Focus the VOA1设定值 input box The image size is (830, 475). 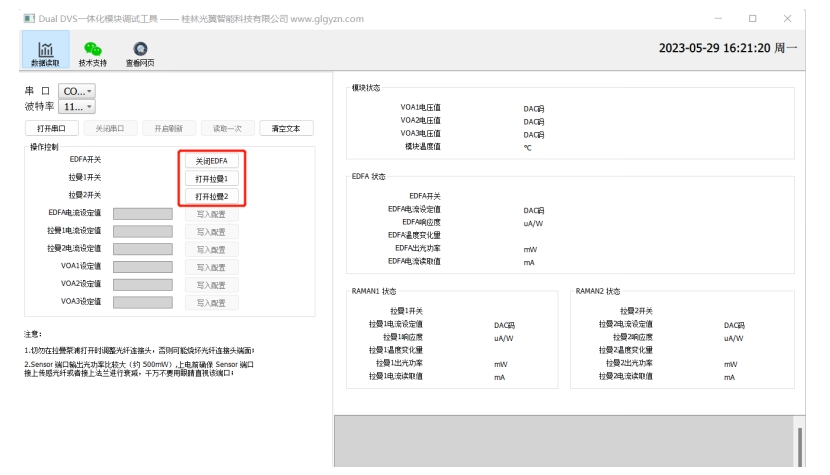coord(144,267)
